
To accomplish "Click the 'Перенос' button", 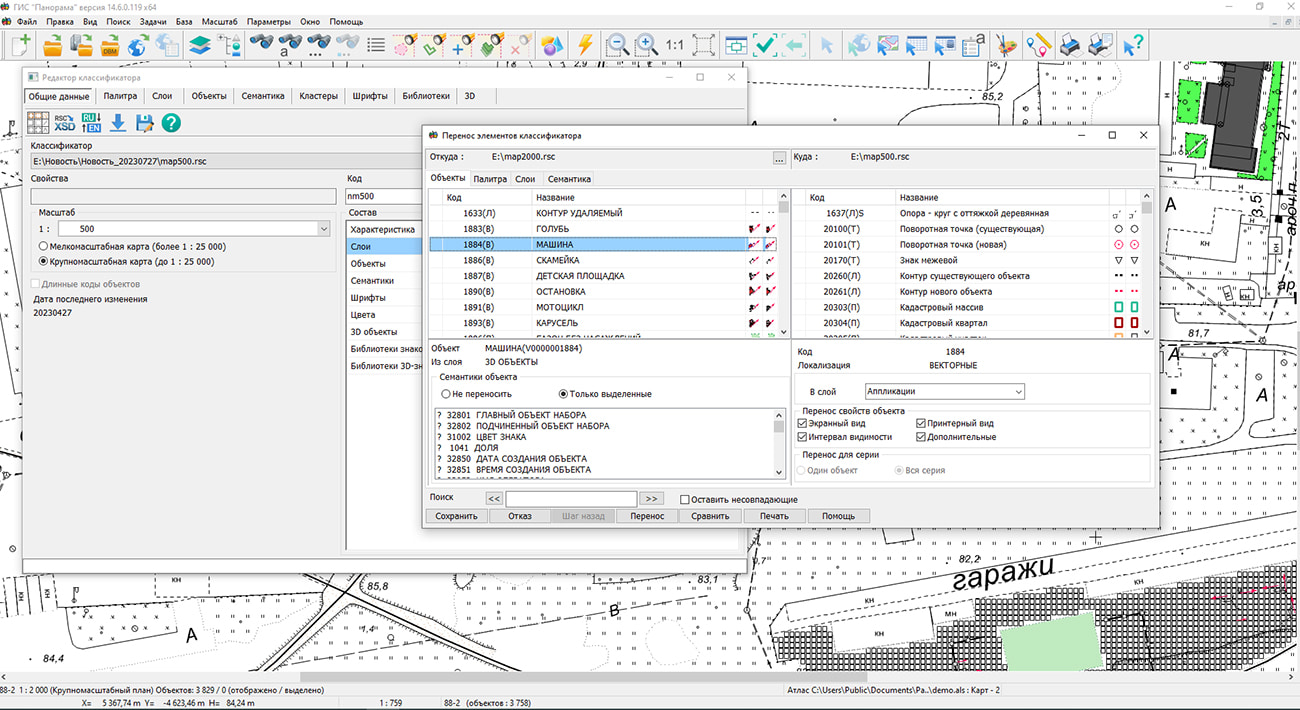I will point(647,516).
